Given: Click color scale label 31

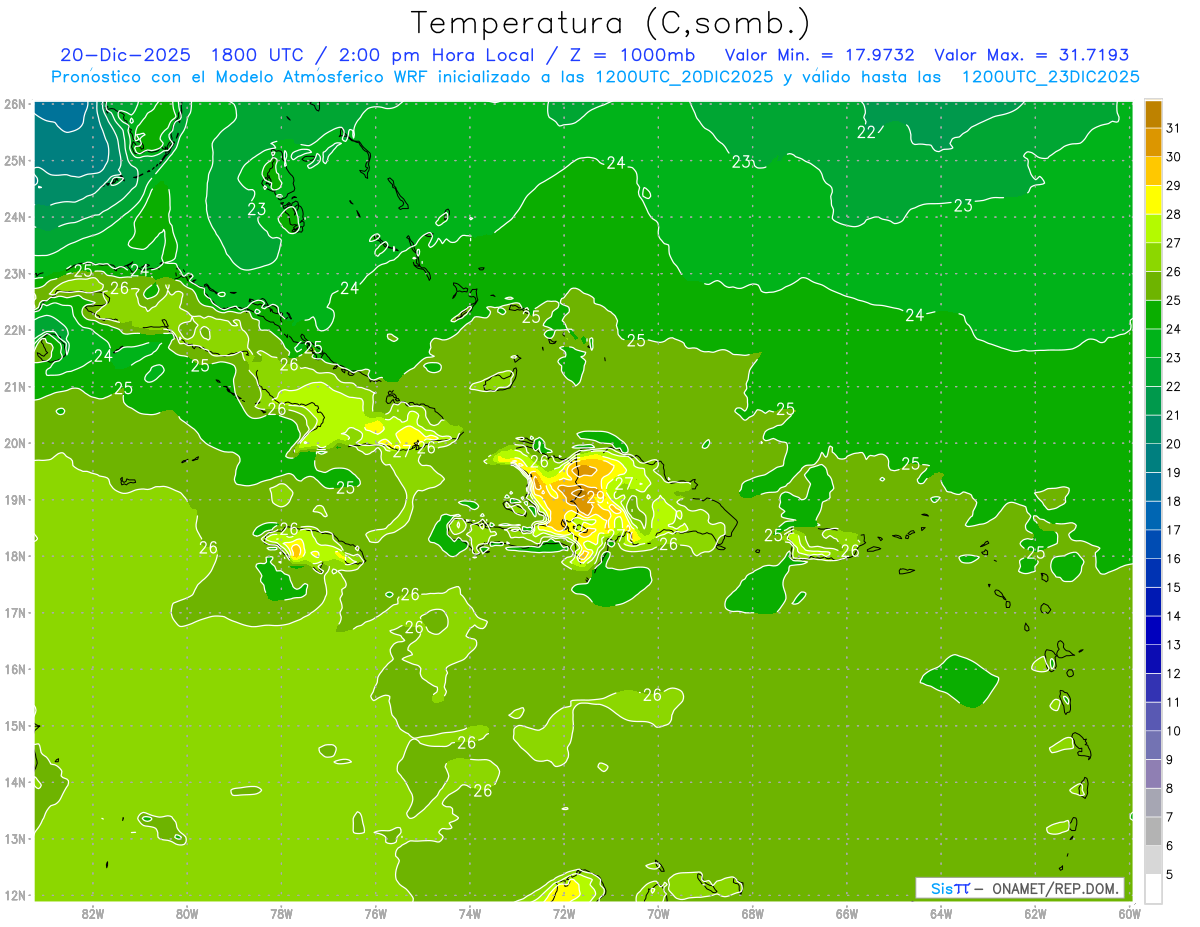Looking at the screenshot, I should tap(1173, 128).
